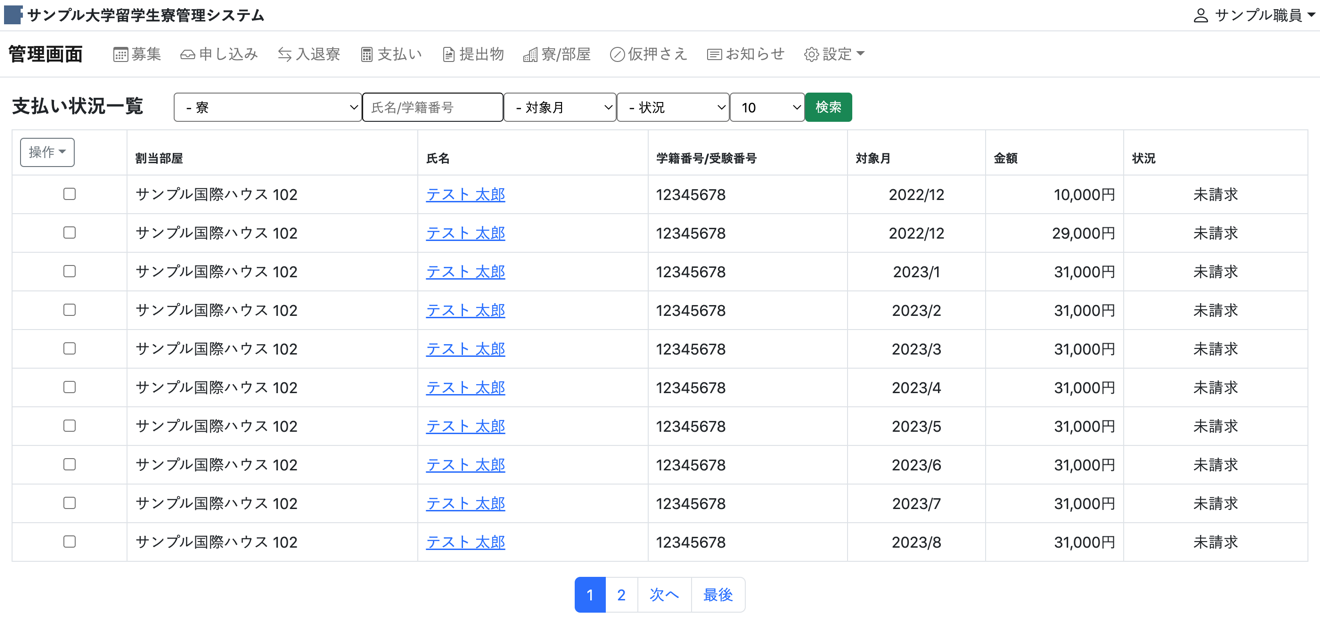Click the inbox icon beside 申し込み
This screenshot has width=1320, height=636.
[187, 55]
